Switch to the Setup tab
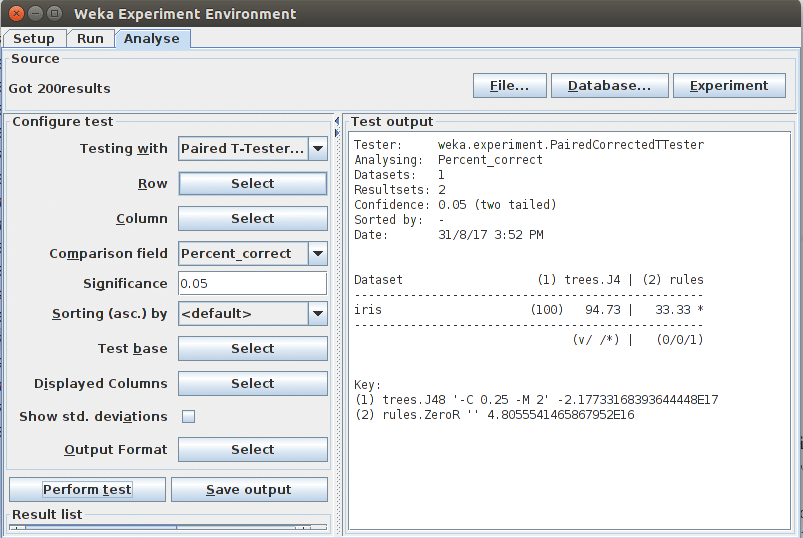803x538 pixels. click(x=34, y=39)
